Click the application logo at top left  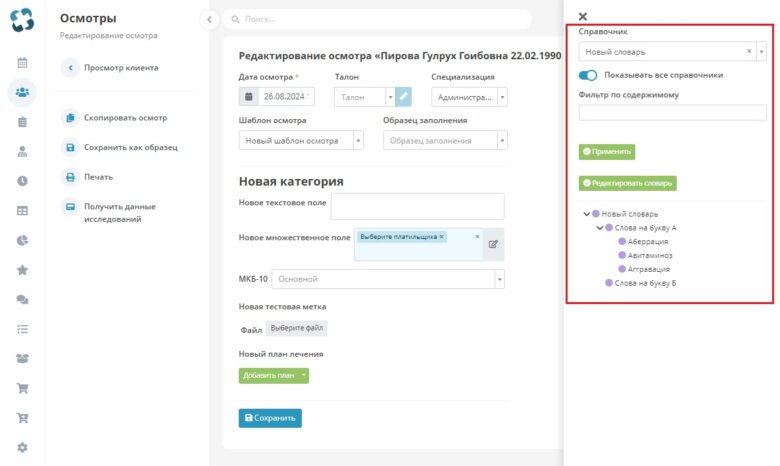pos(22,20)
